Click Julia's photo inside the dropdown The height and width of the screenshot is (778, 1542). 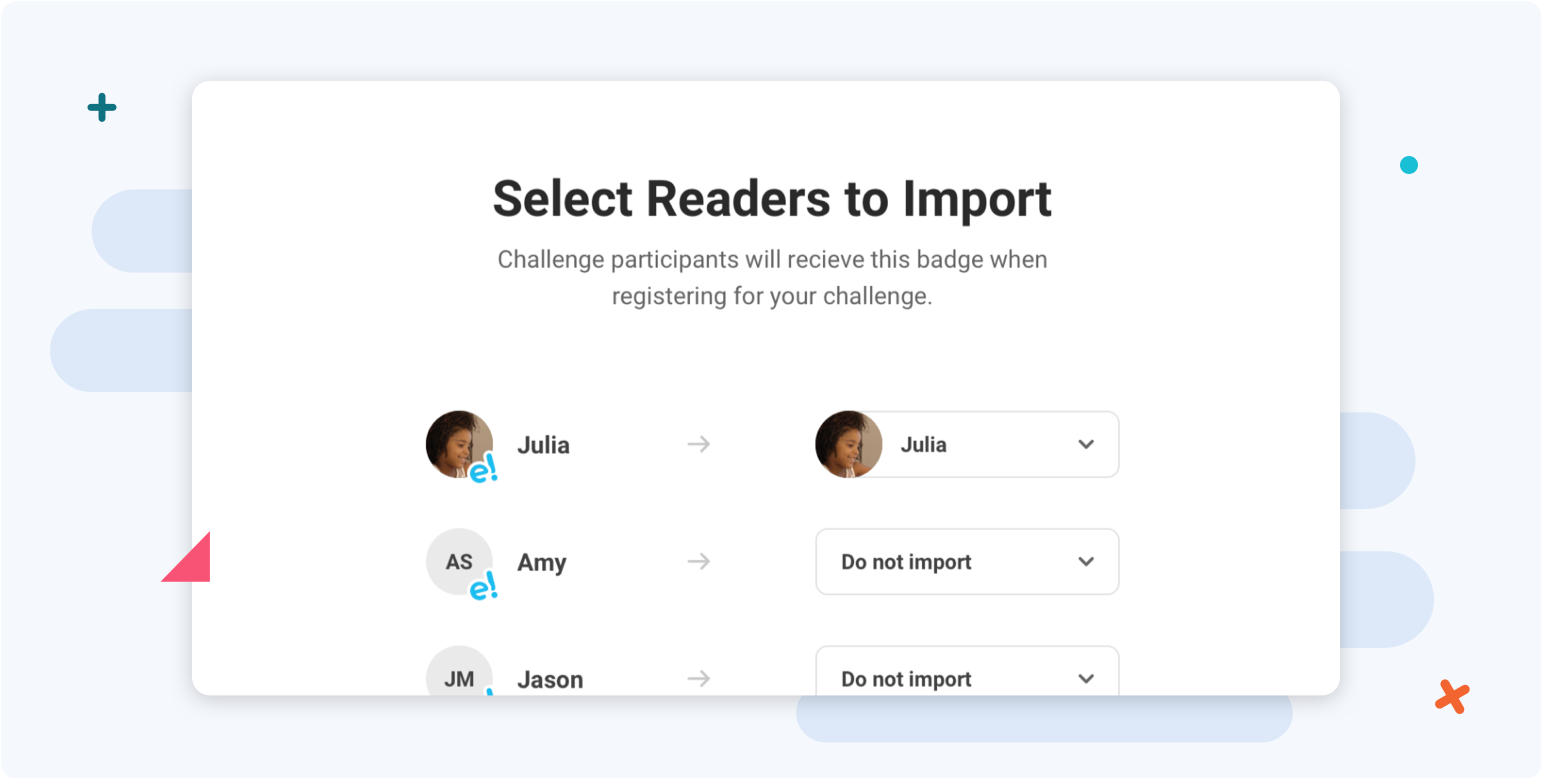coord(849,444)
